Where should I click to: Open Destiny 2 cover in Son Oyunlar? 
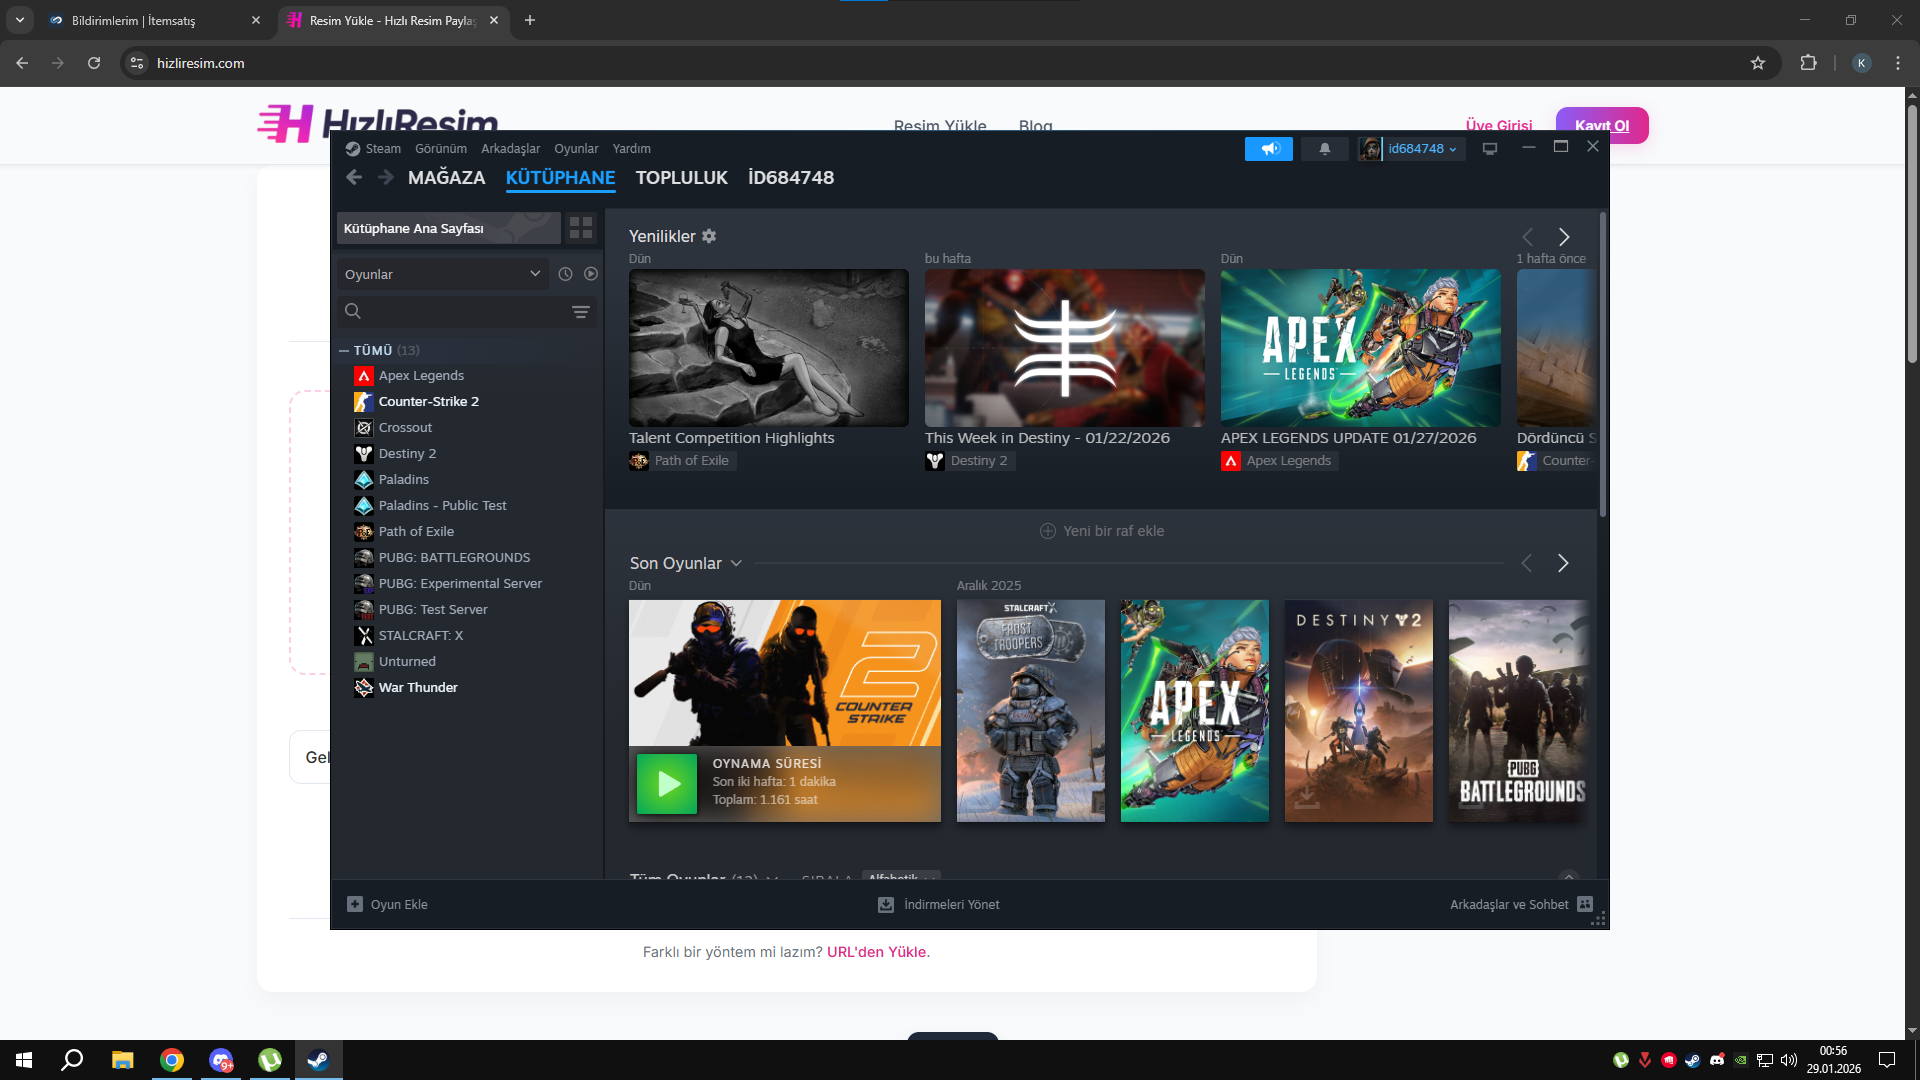coord(1359,711)
